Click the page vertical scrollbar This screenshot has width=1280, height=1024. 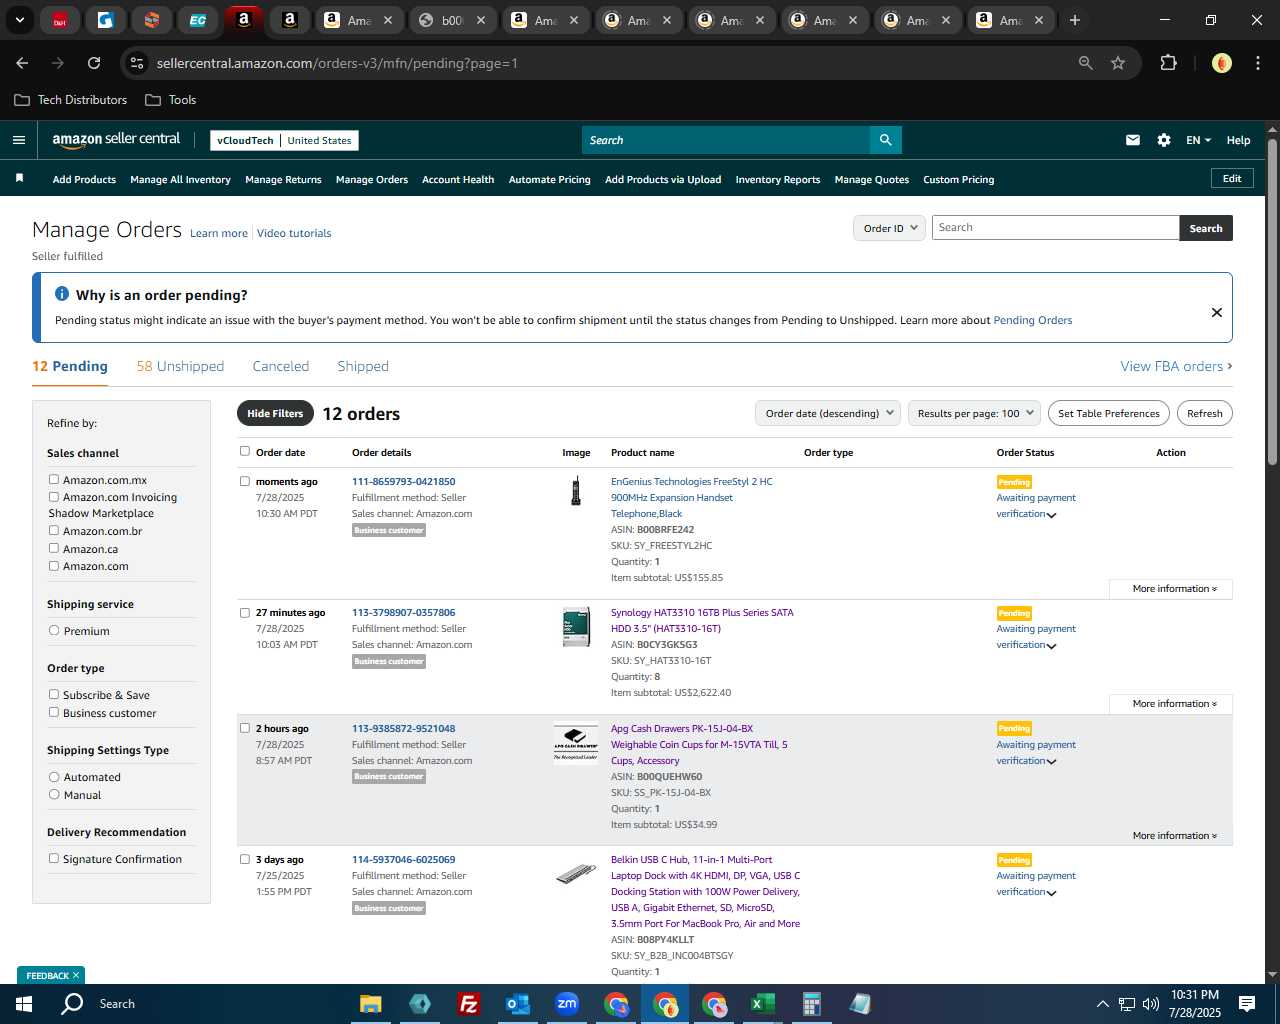pyautogui.click(x=1272, y=300)
